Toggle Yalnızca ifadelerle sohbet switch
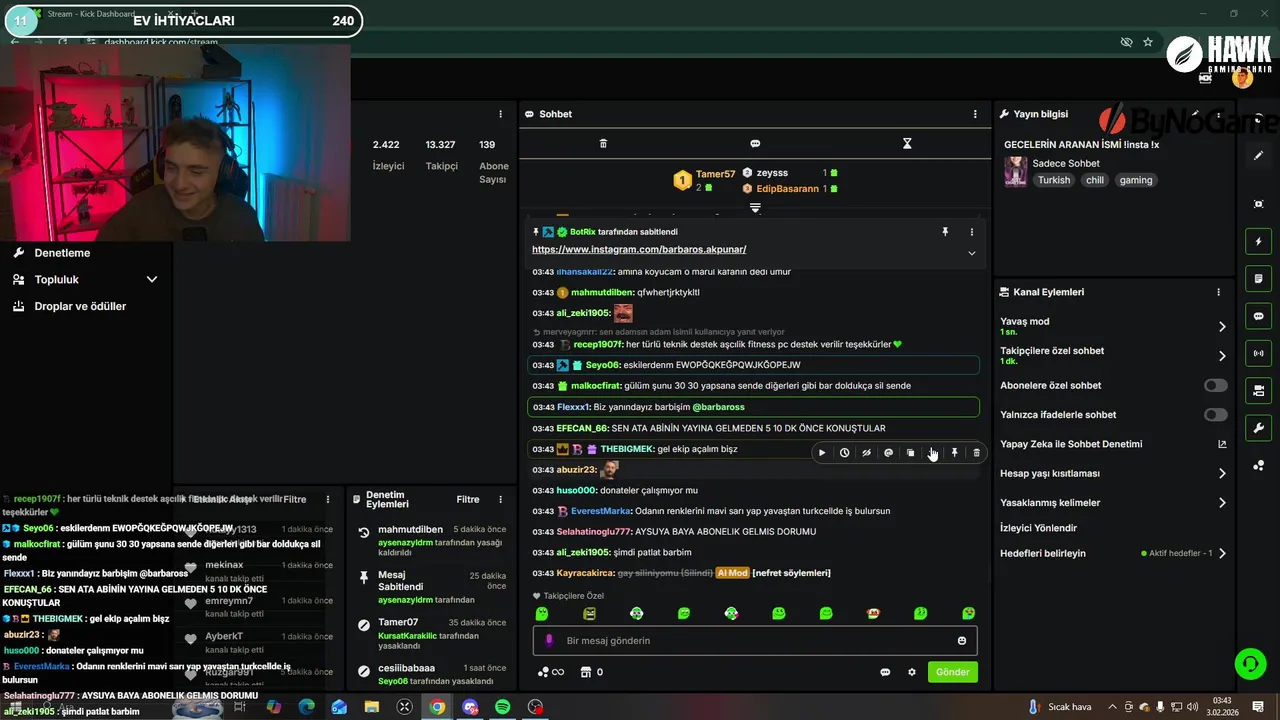 (1215, 414)
